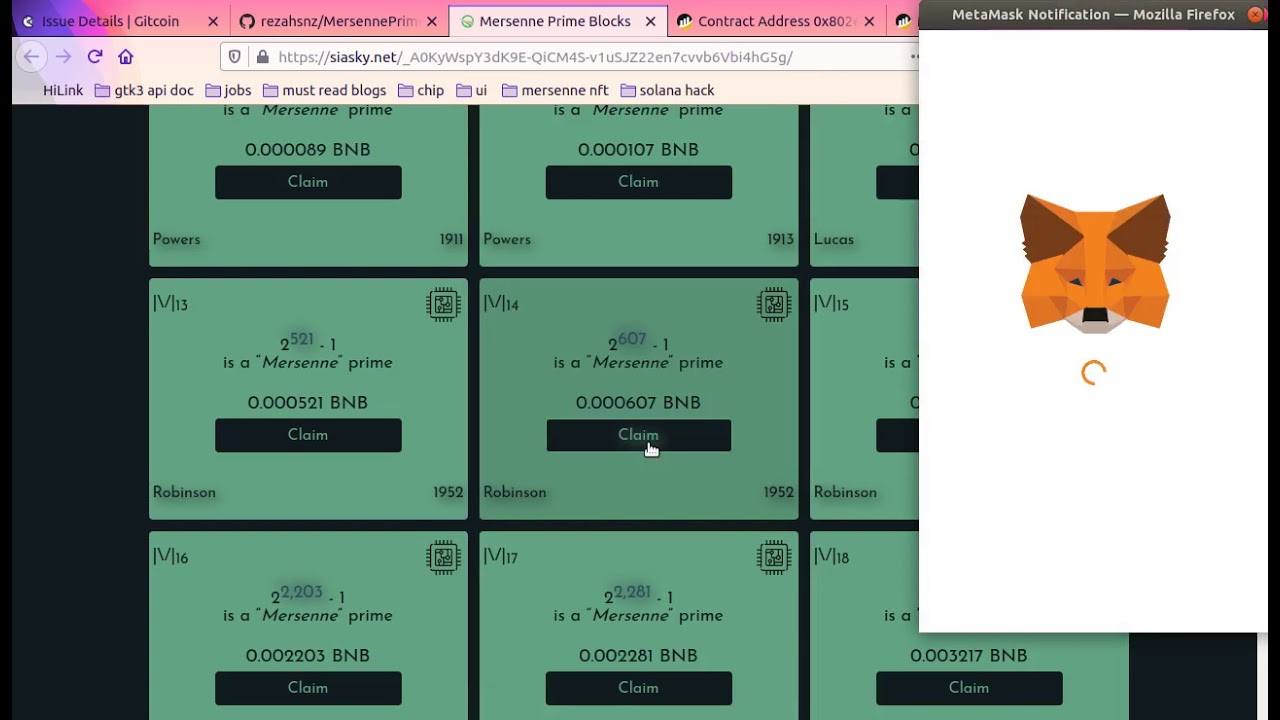Select the Mersenne Prime Blocks tab
Image resolution: width=1280 pixels, height=720 pixels.
(x=554, y=21)
